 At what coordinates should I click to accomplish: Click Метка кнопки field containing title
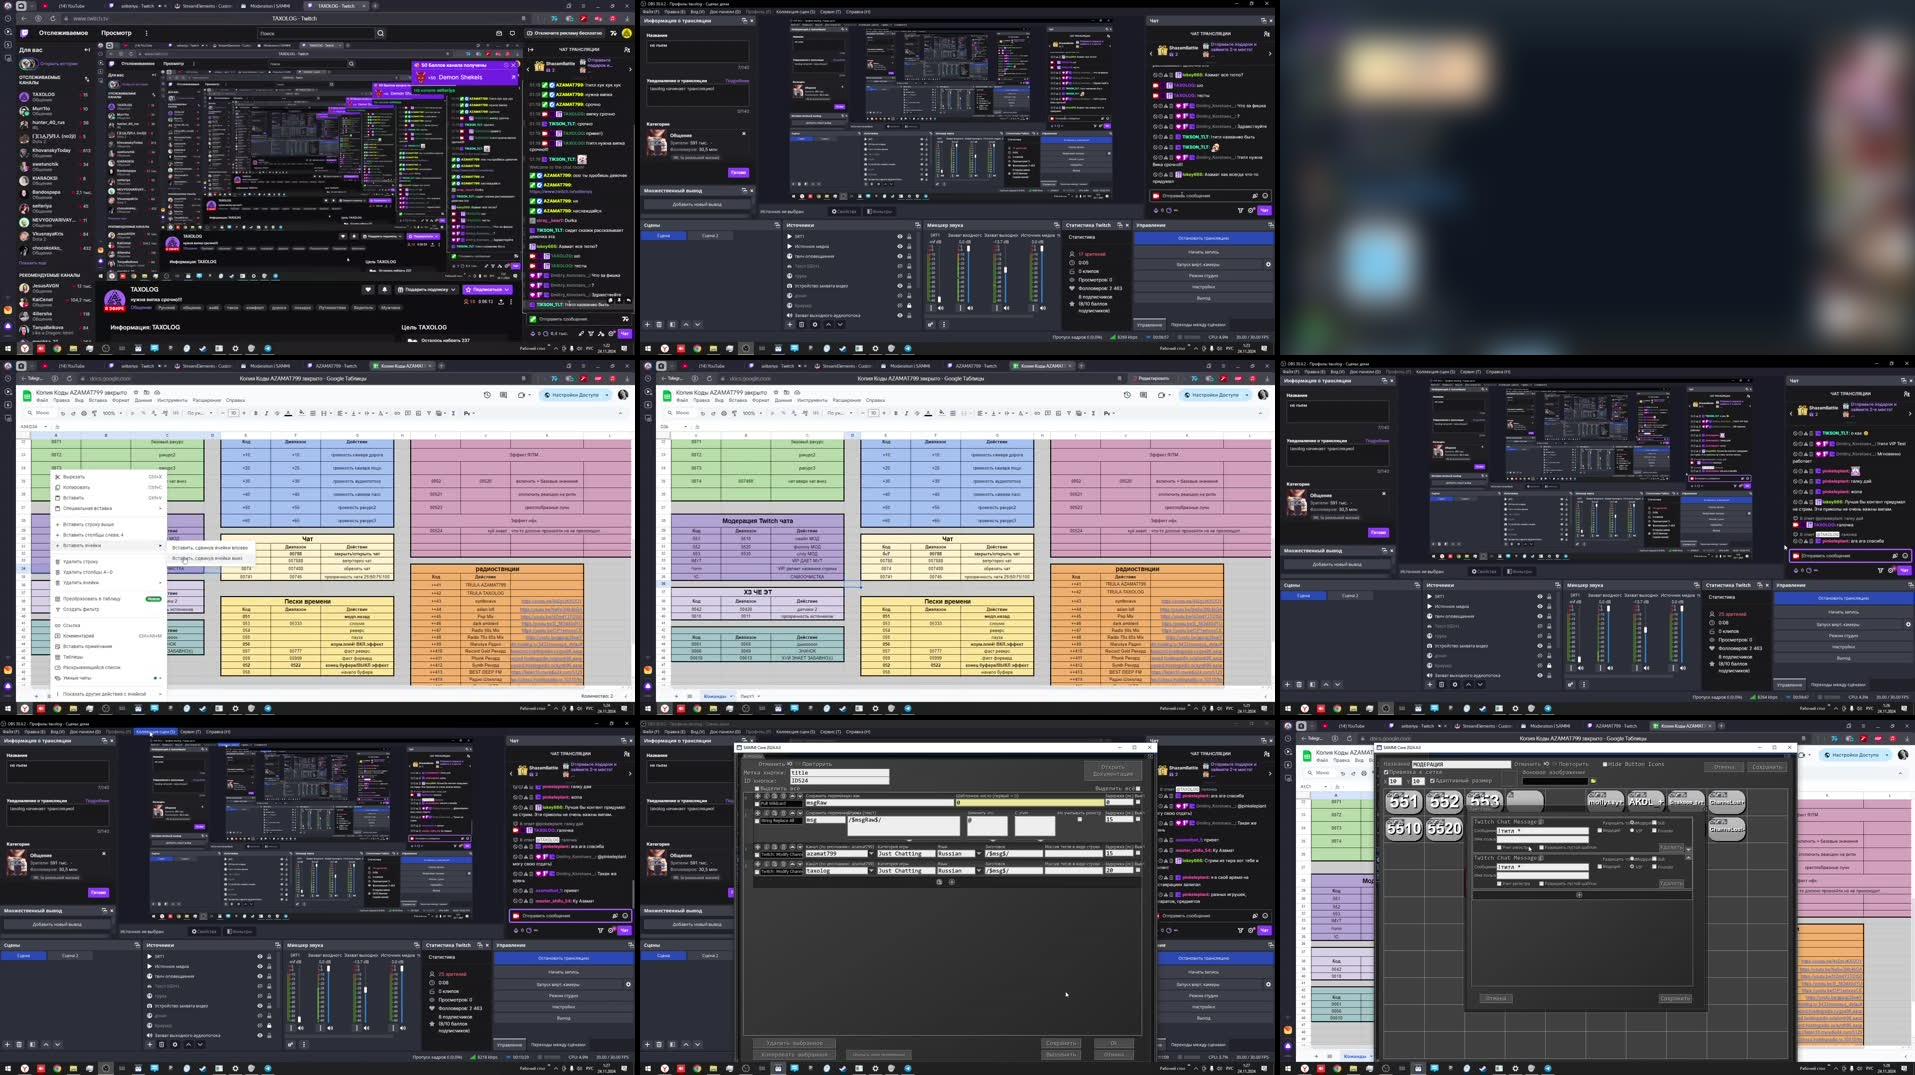pos(839,772)
